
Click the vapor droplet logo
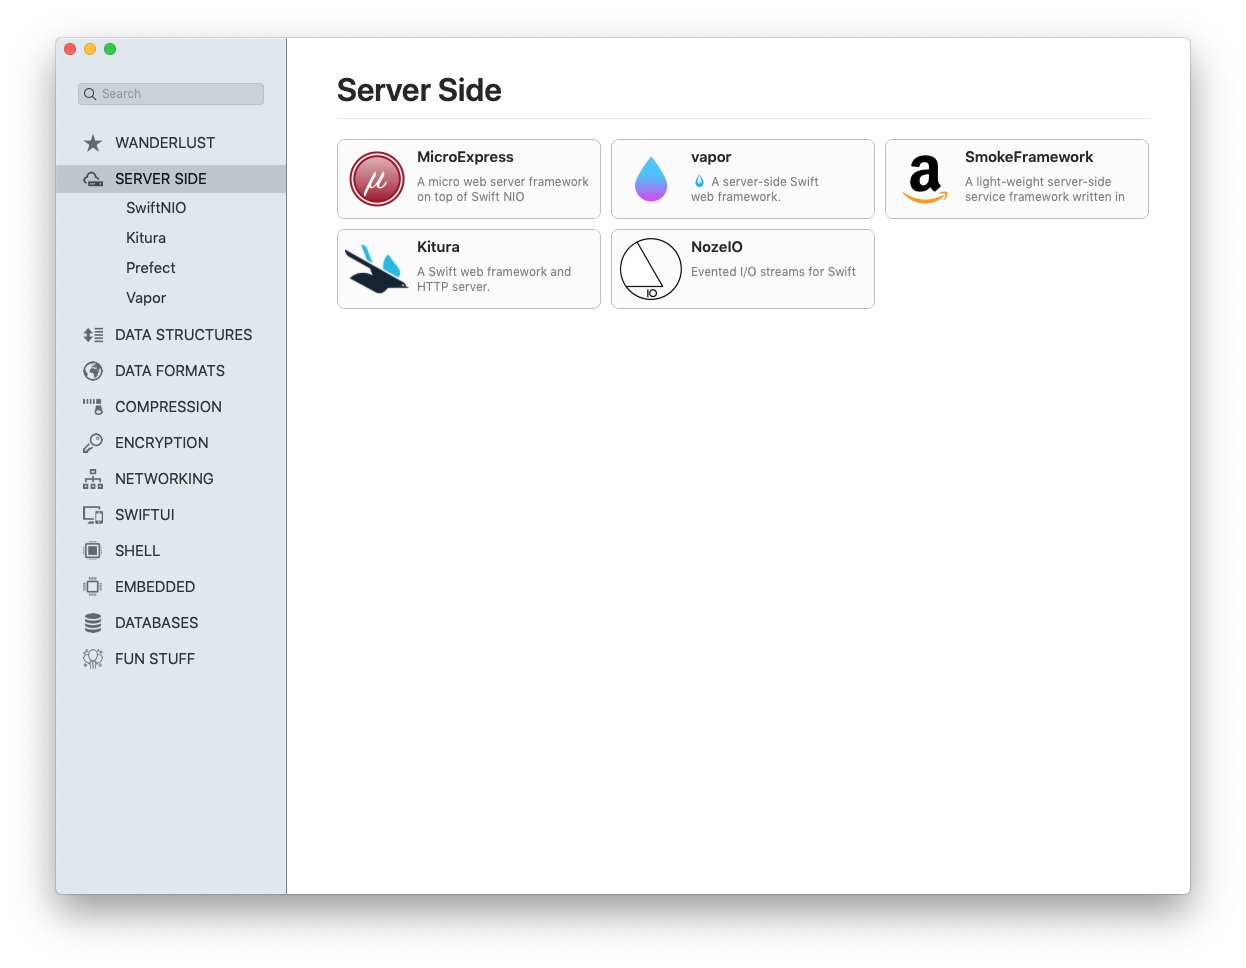(651, 179)
